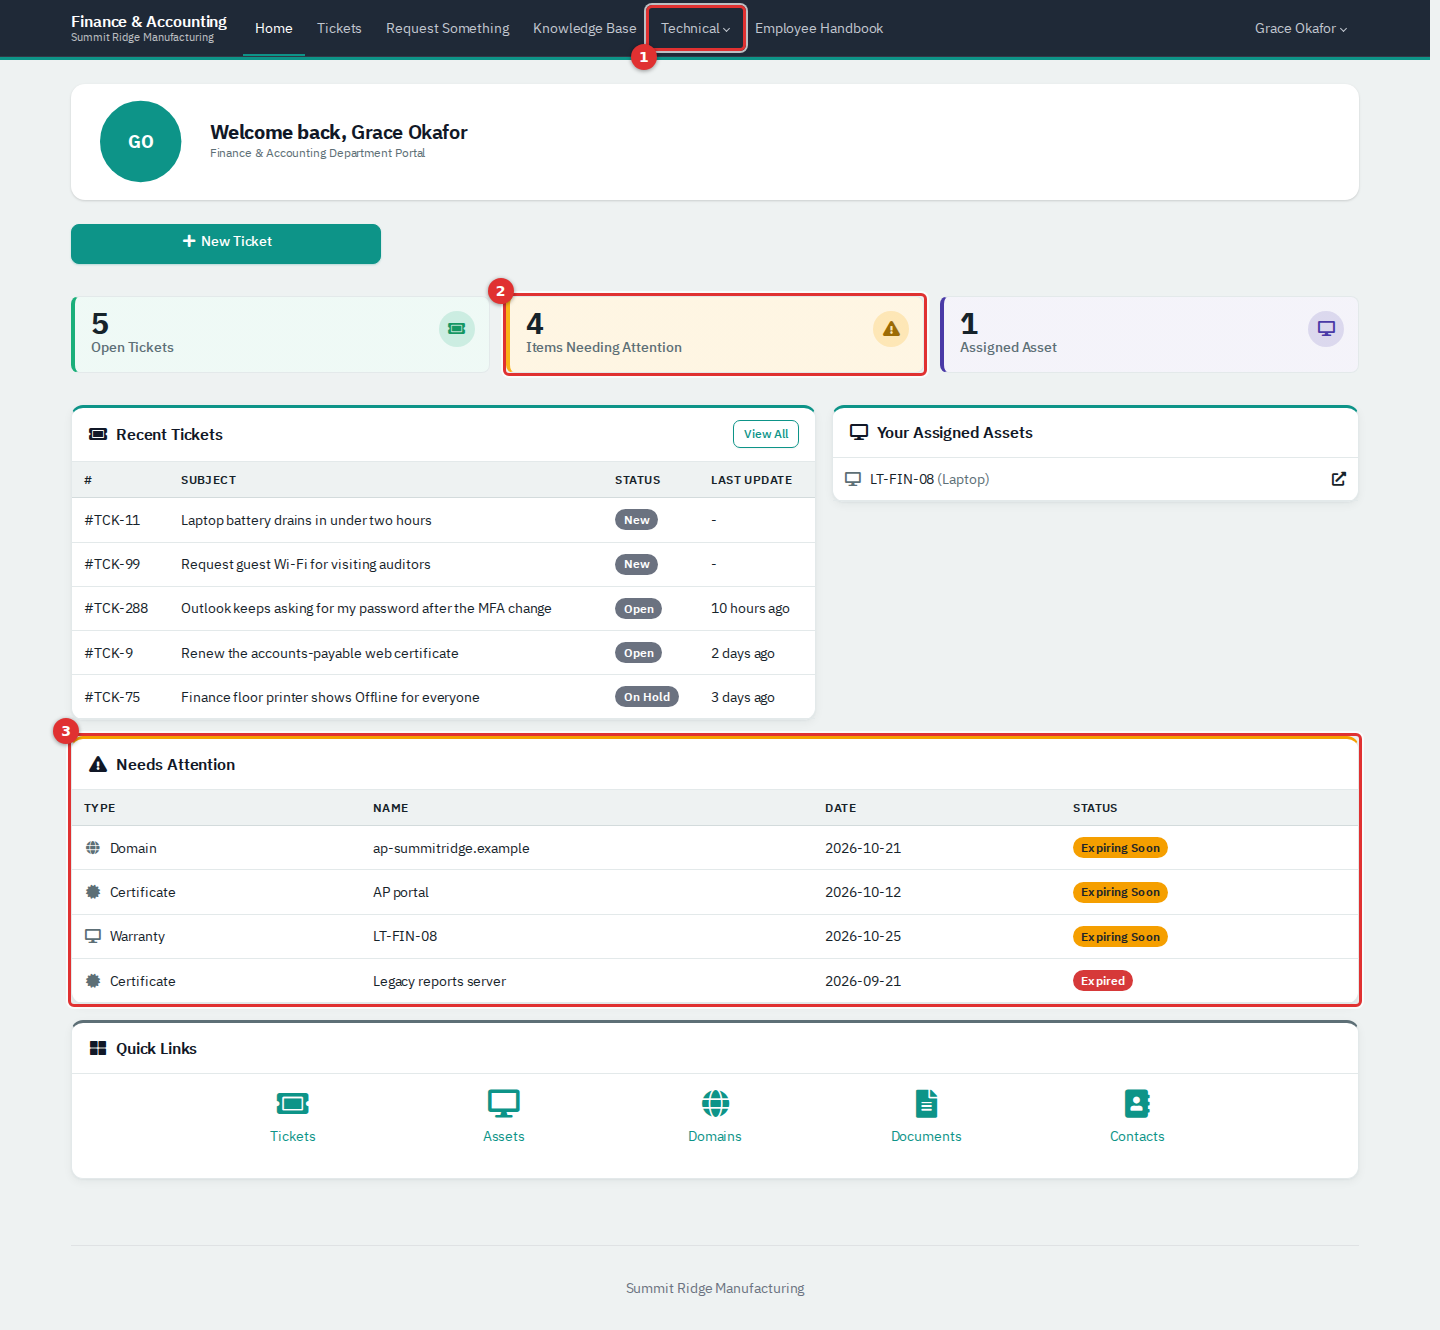Viewport: 1440px width, 1330px height.
Task: Open 'Renew the accounts-payable web certificate'
Action: pyautogui.click(x=320, y=653)
